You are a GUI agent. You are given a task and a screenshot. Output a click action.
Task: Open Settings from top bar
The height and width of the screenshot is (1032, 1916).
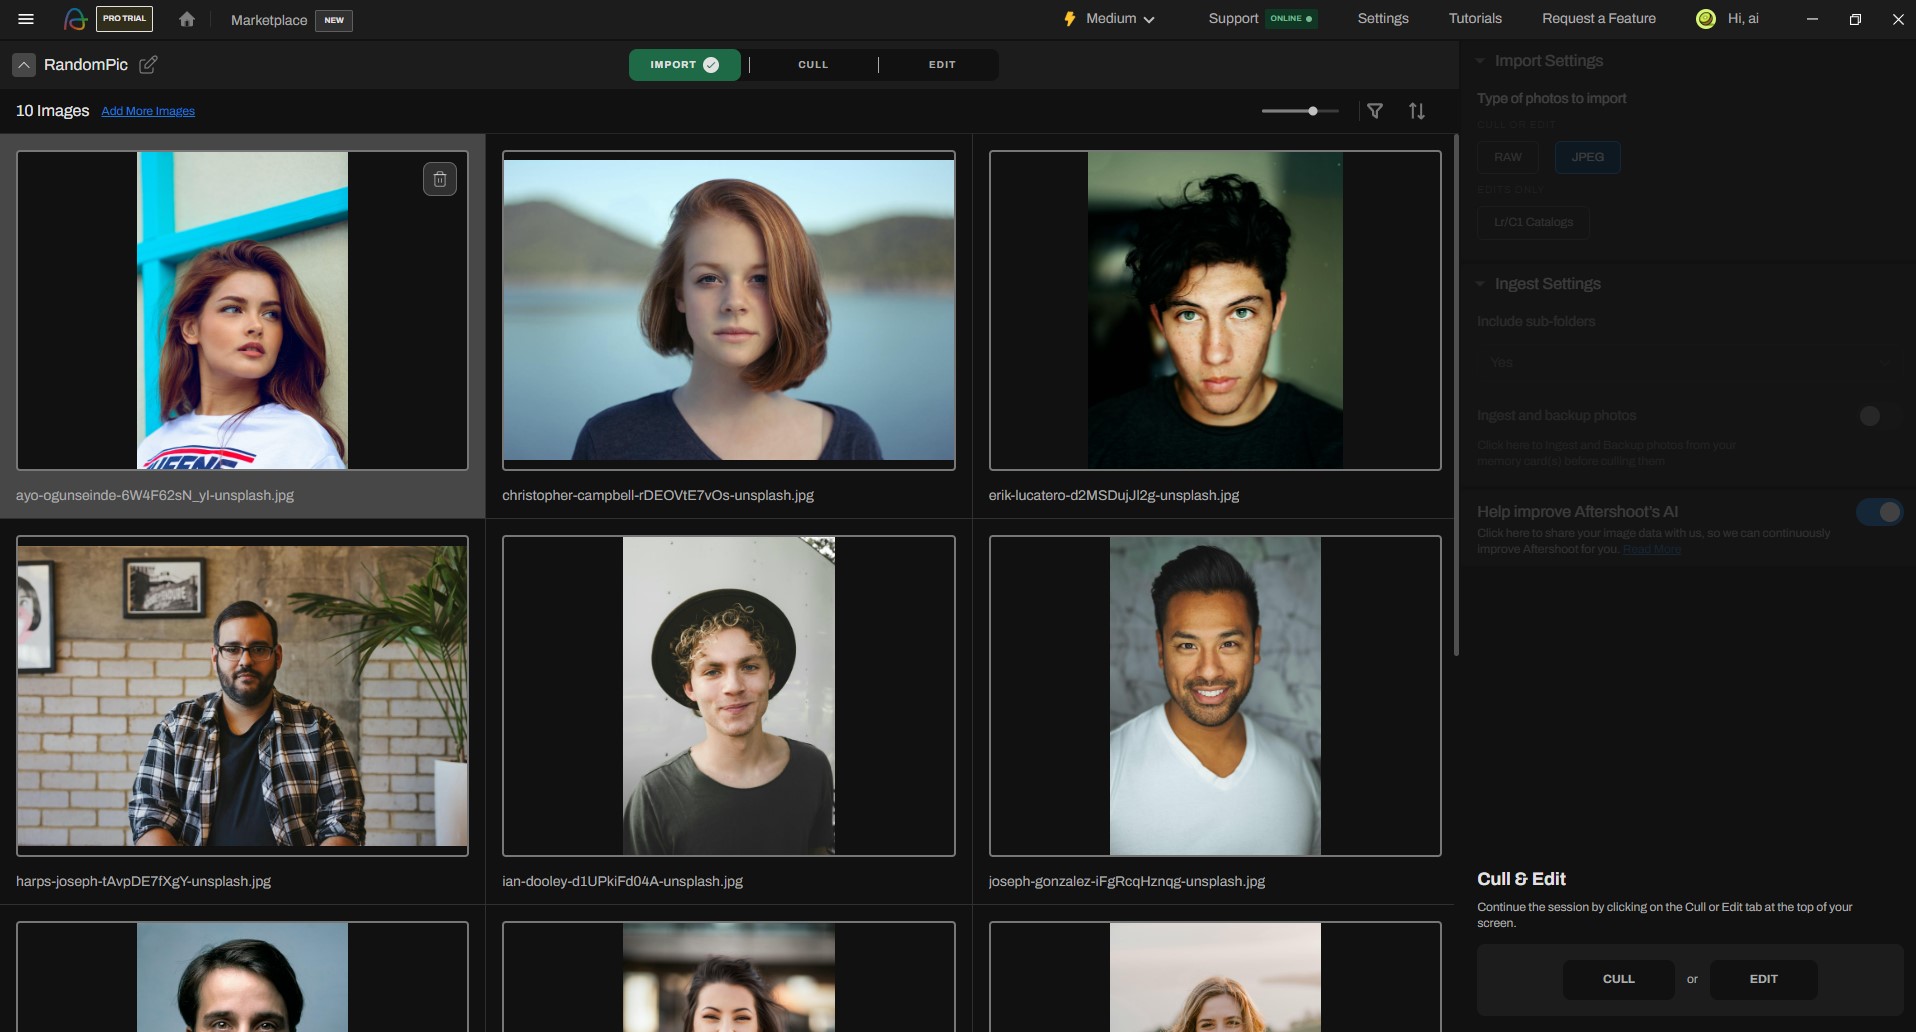pos(1383,19)
